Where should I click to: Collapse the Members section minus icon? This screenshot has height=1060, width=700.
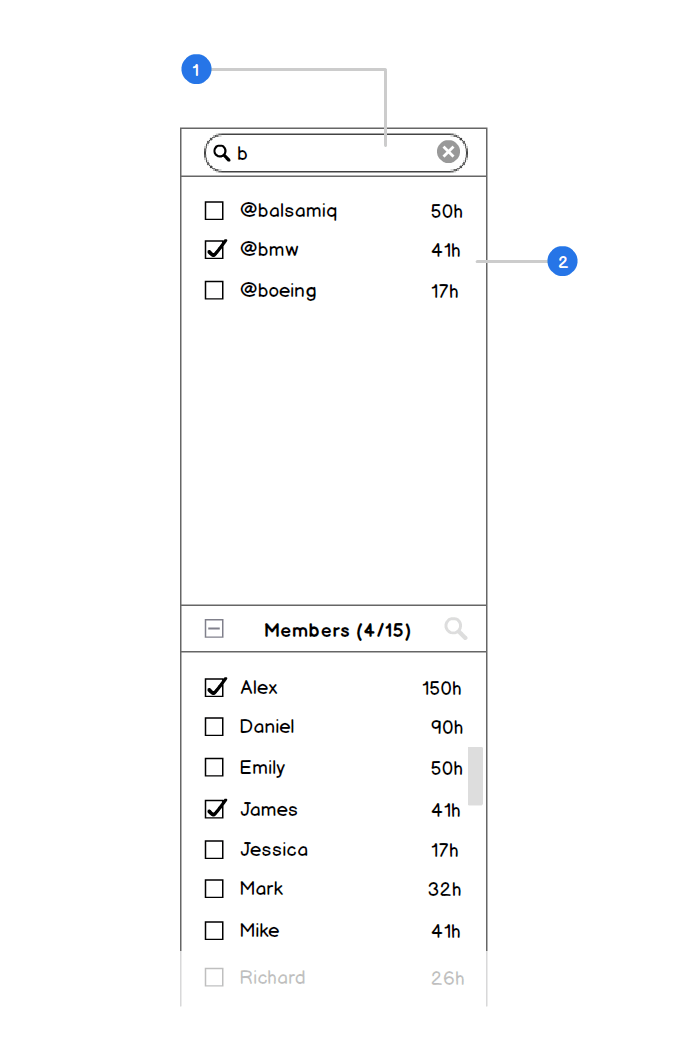pyautogui.click(x=214, y=629)
